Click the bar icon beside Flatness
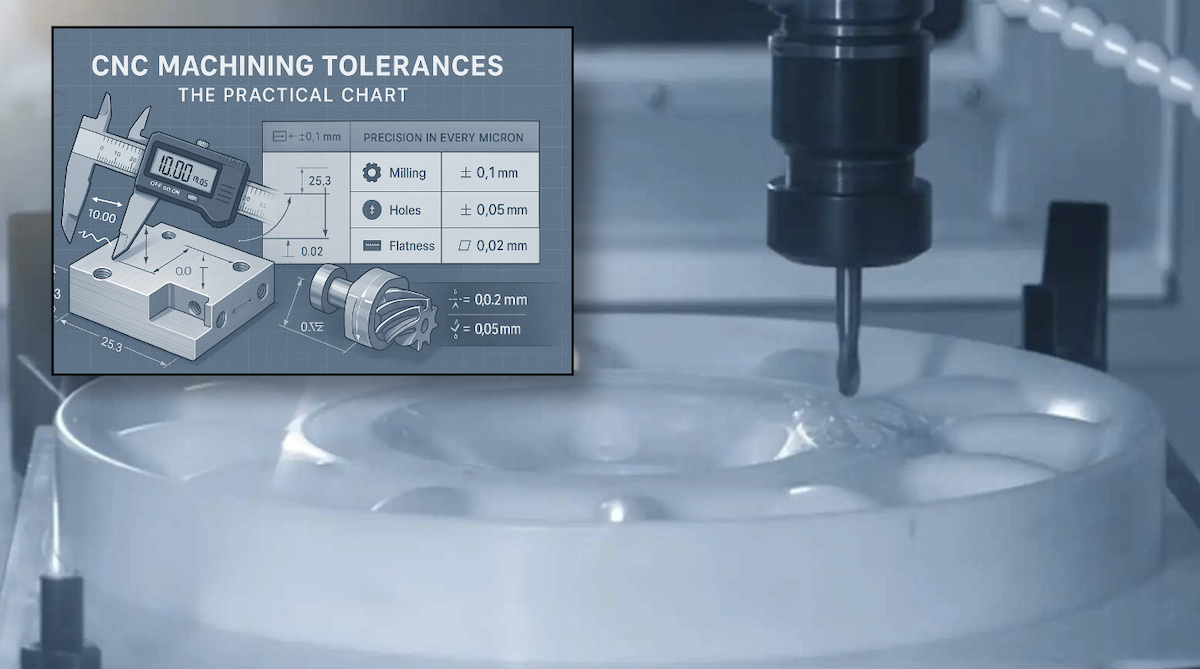1200x669 pixels. 371,245
